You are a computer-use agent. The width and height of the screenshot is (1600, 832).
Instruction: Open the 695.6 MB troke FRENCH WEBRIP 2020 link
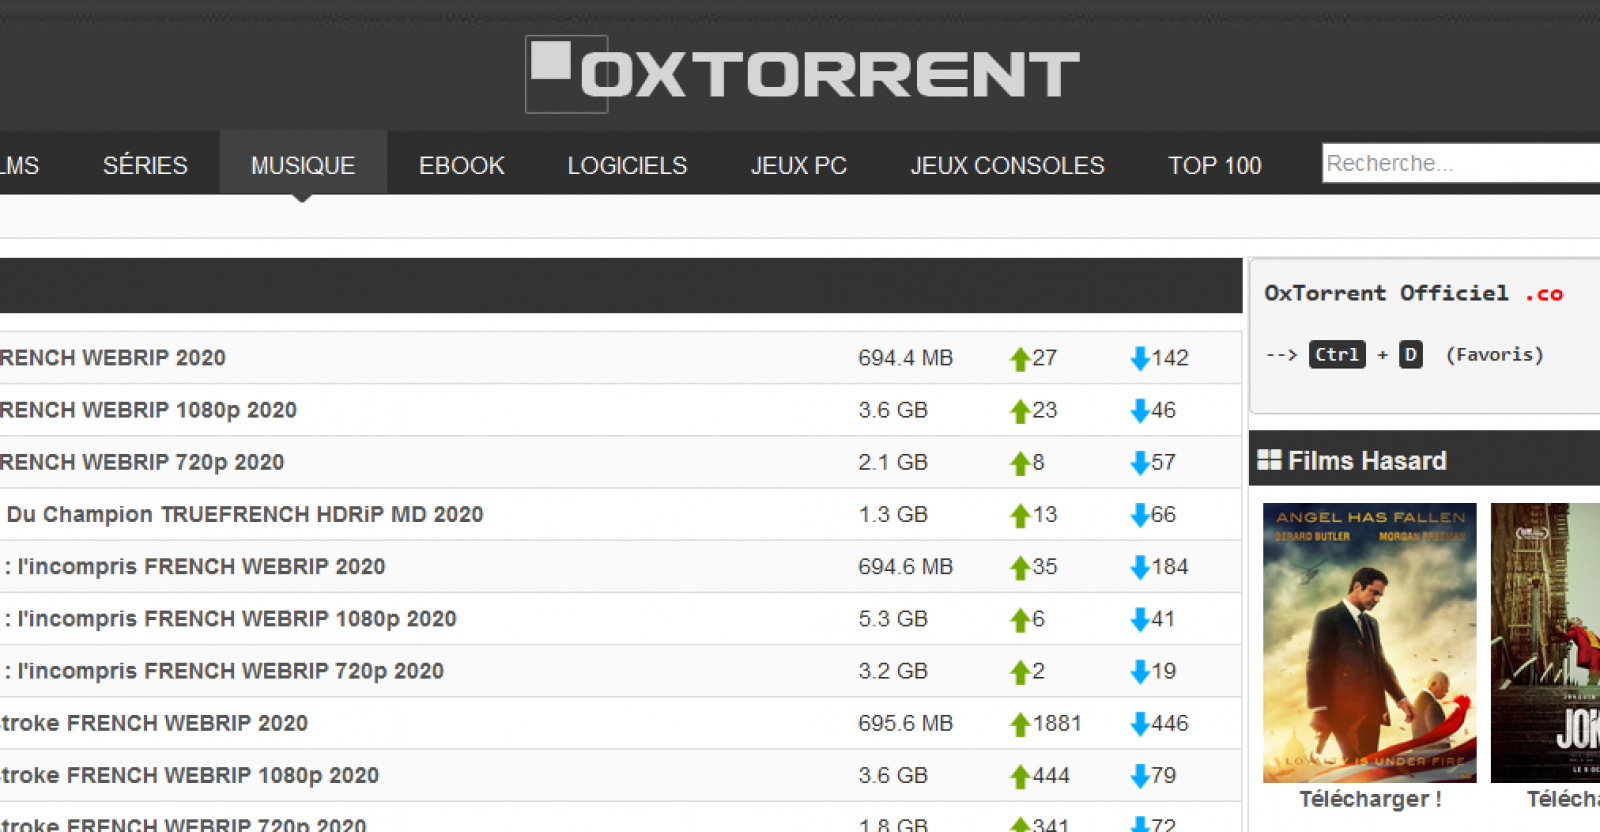154,723
